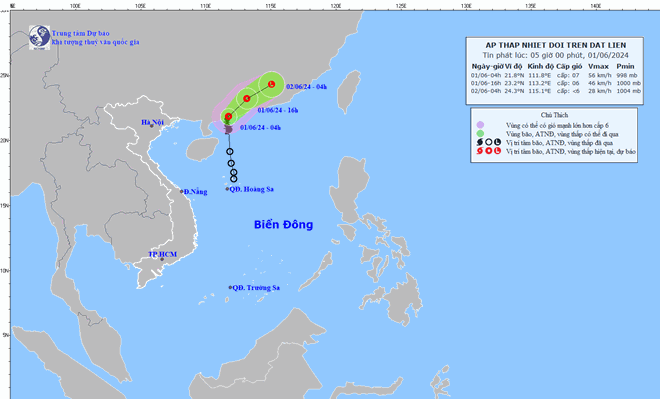Viewport: 660px width, 399px height.
Task: Click the green legend swatch for storm path
Action: click(x=480, y=134)
